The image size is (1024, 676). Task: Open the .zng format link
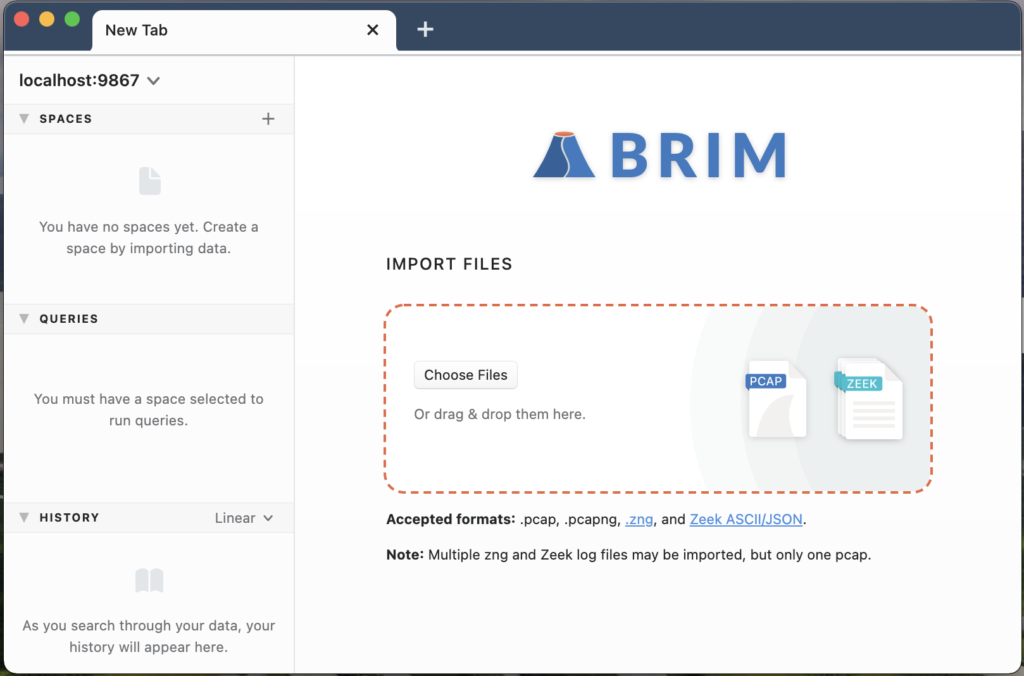(639, 520)
